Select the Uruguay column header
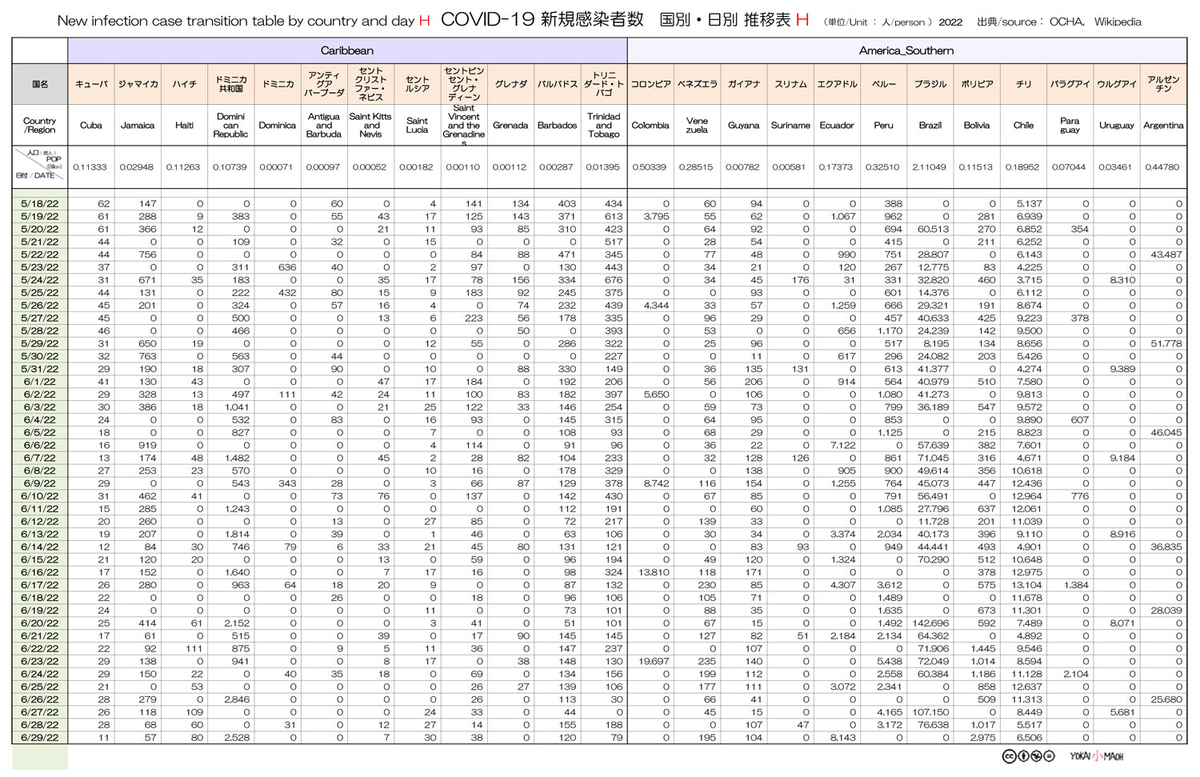This screenshot has height=777, width=1200. tap(1115, 125)
